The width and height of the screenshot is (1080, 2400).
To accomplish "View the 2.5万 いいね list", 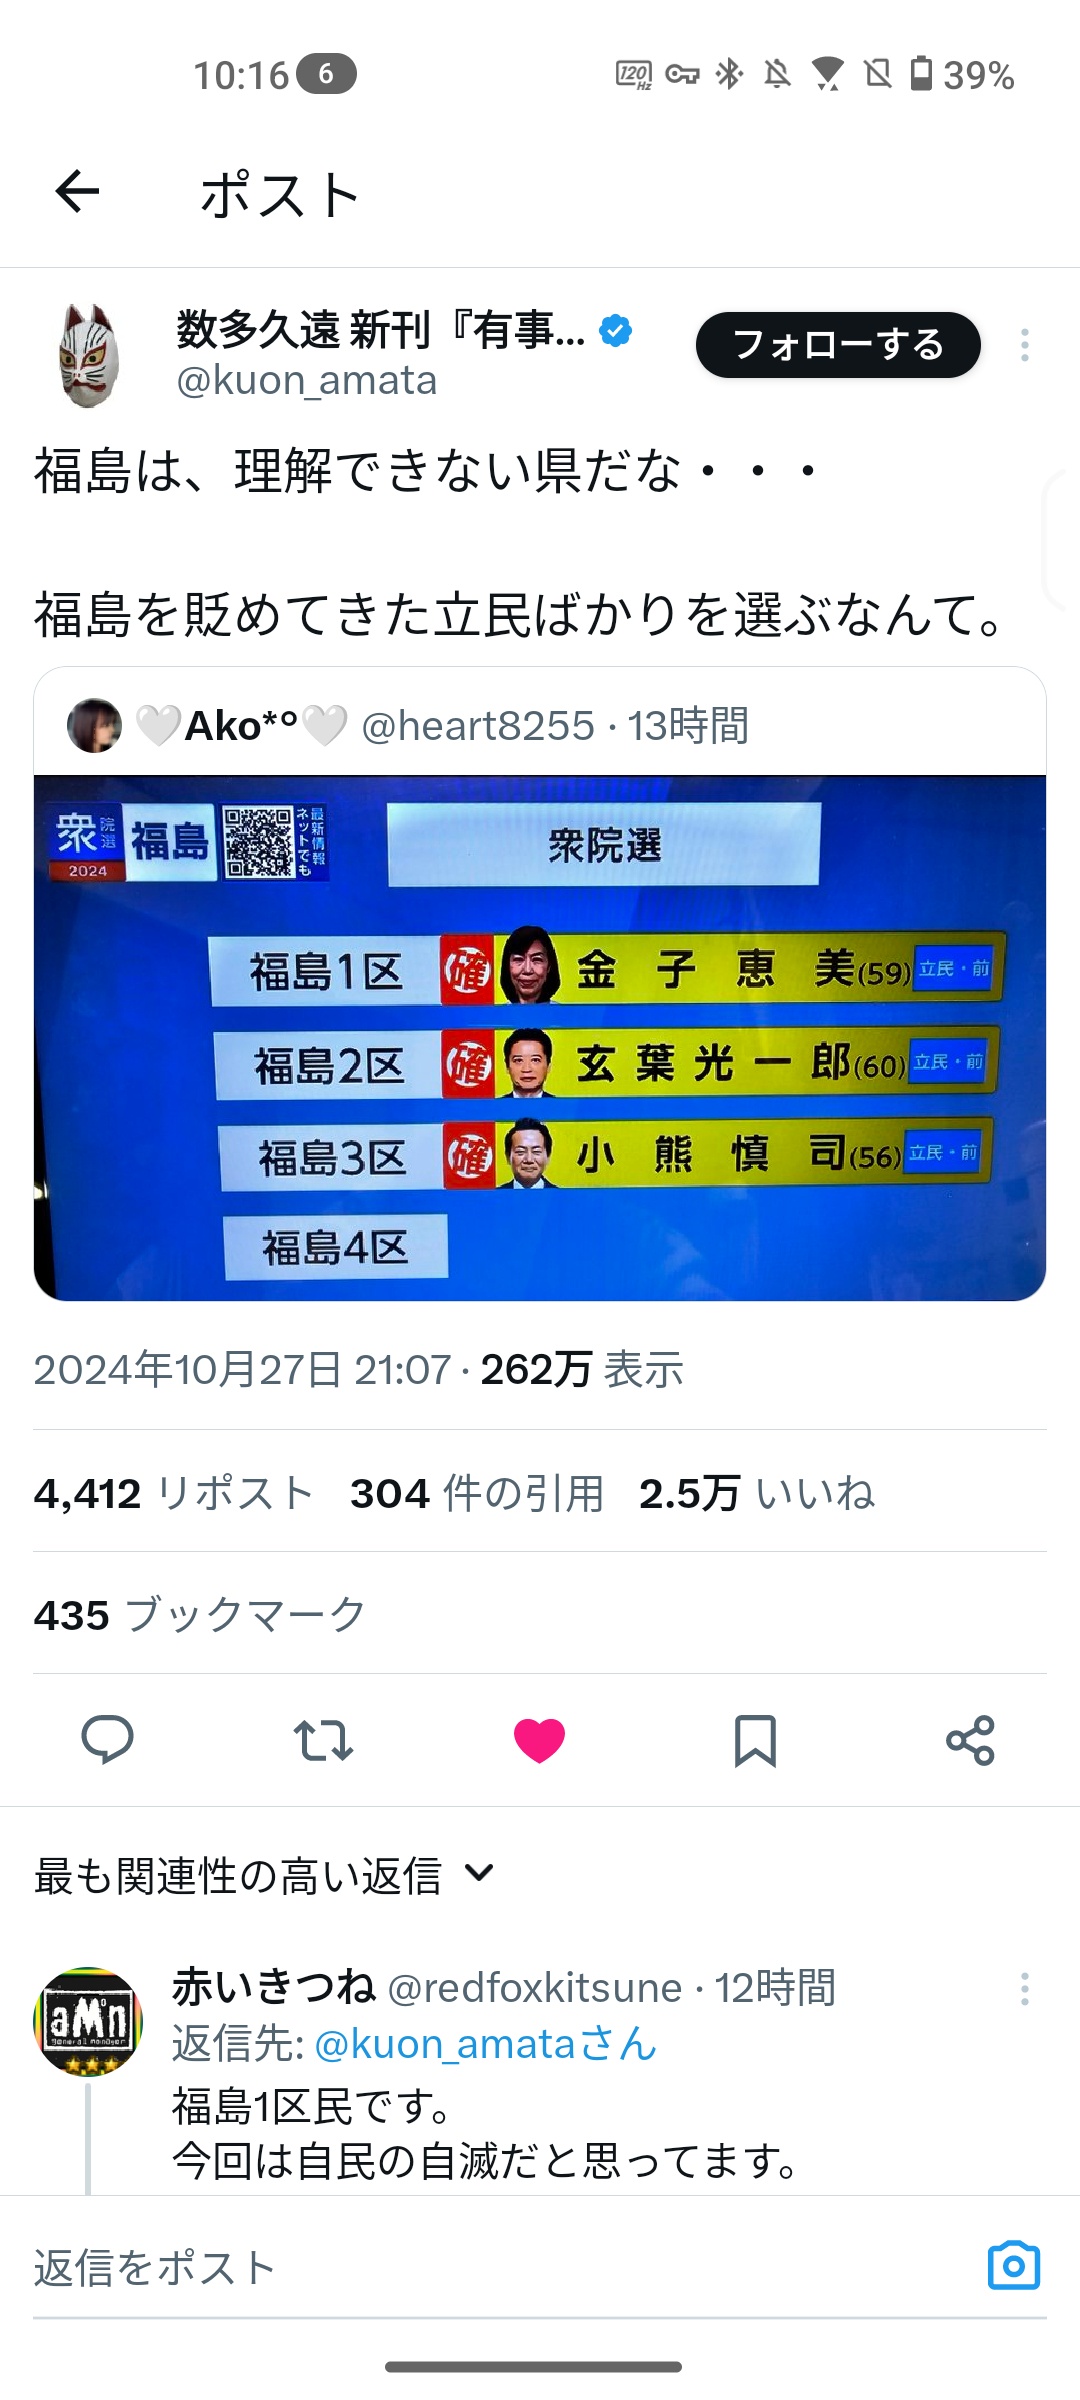I will (757, 1493).
